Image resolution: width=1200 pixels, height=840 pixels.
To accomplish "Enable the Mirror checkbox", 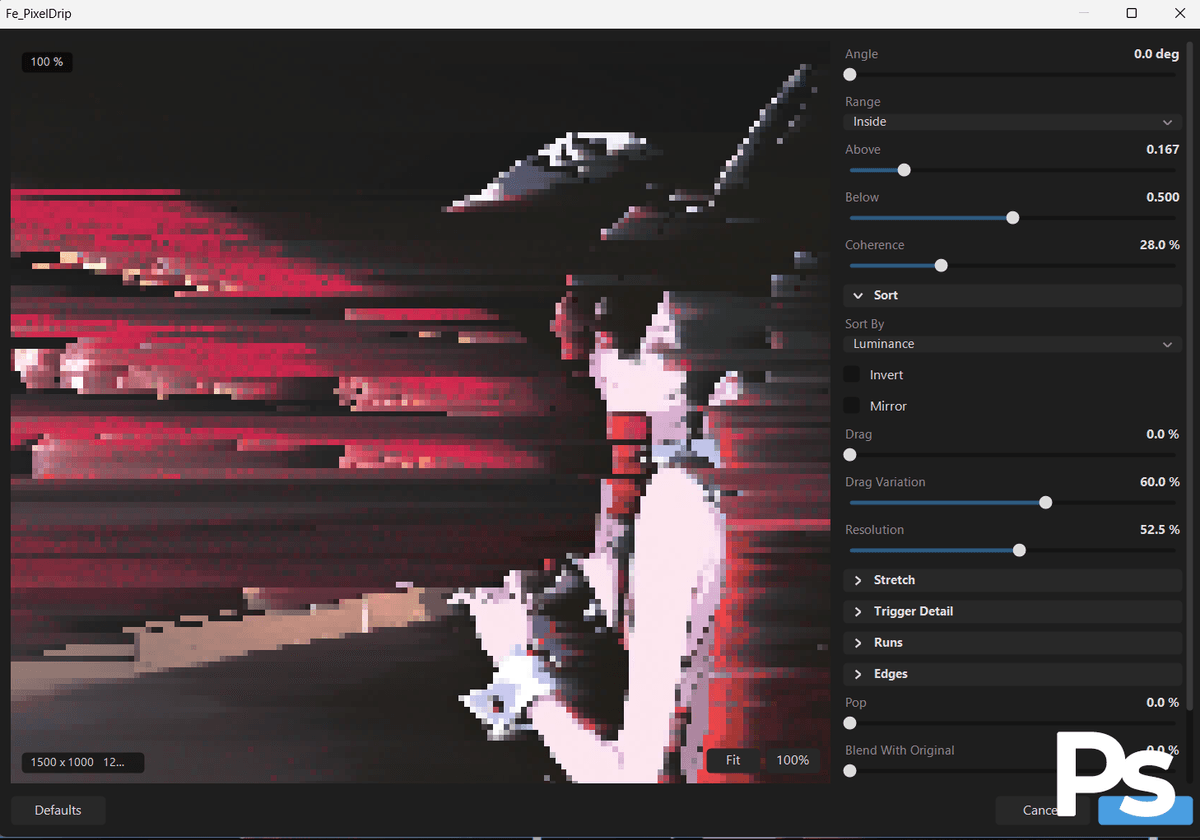I will (x=852, y=406).
